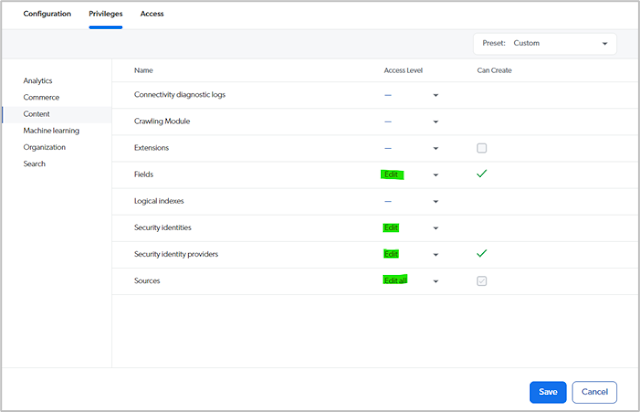
Task: Open the Search privileges category
Action: (34, 164)
